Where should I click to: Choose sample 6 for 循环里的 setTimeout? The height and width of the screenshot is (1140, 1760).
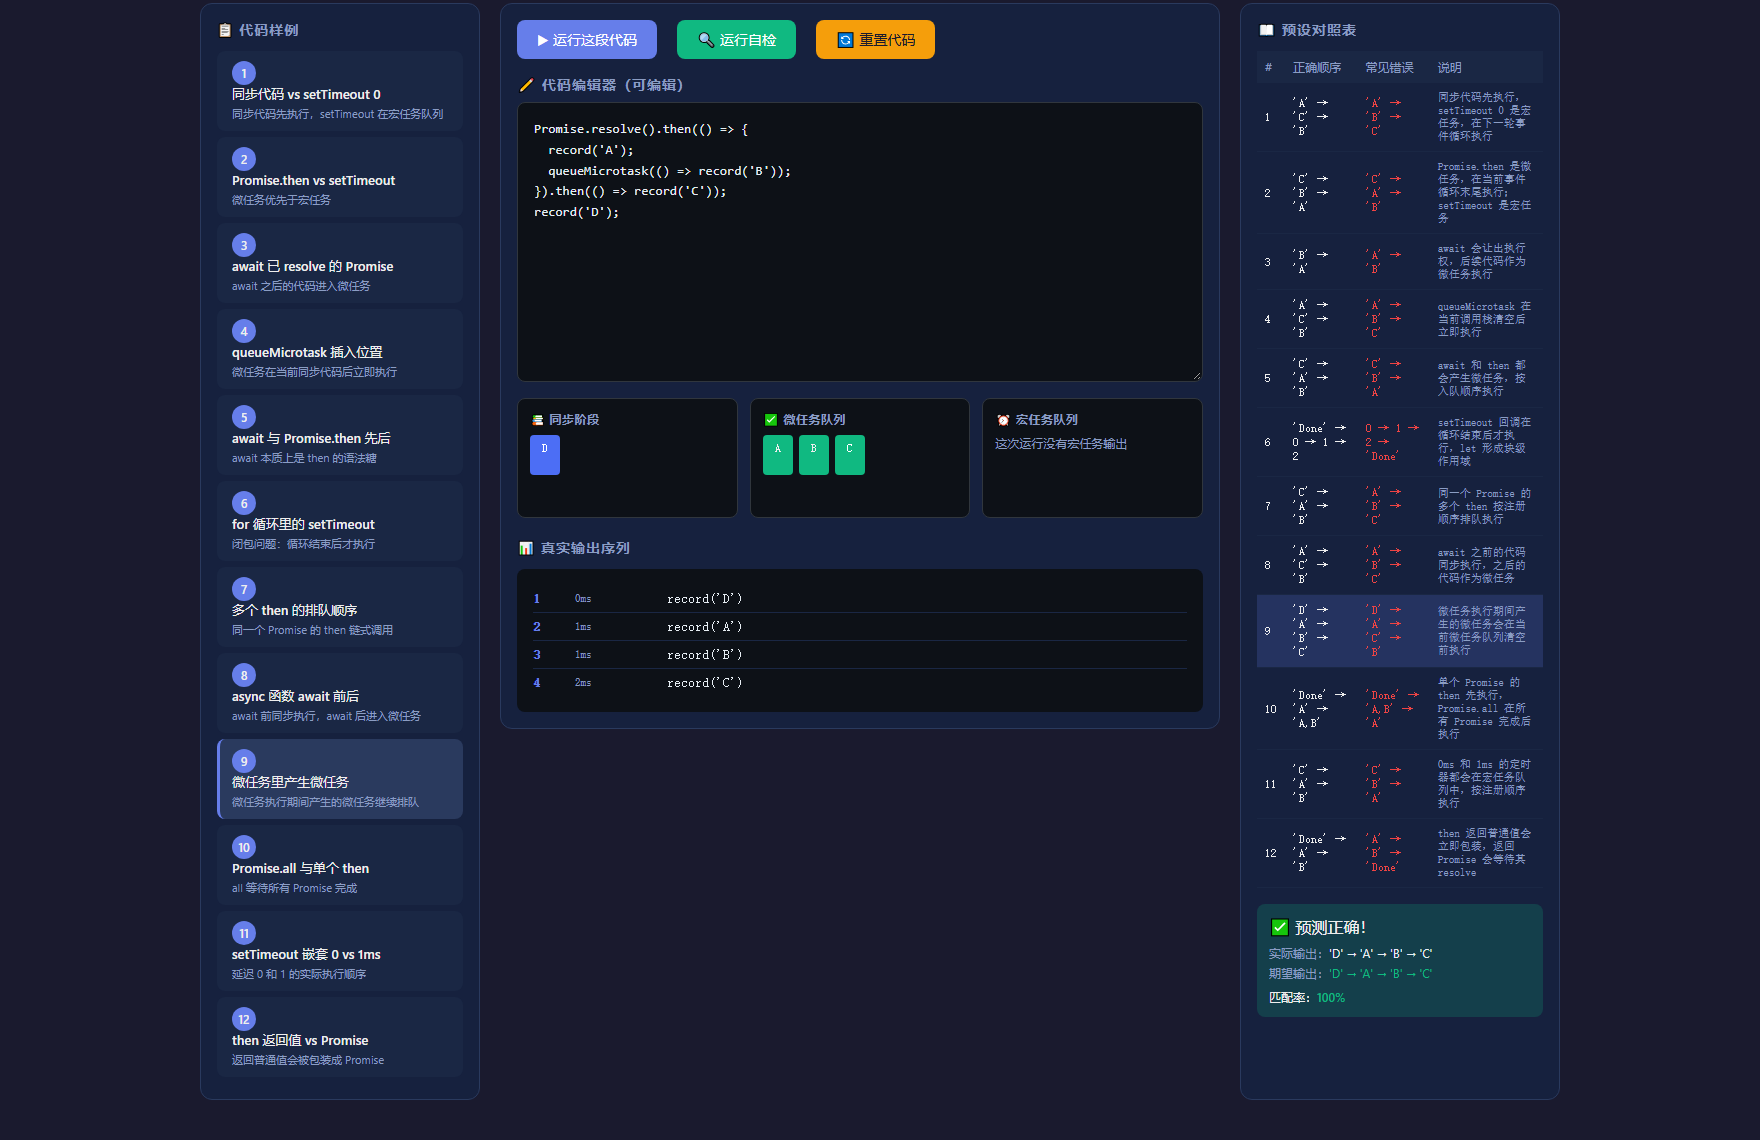coord(340,521)
